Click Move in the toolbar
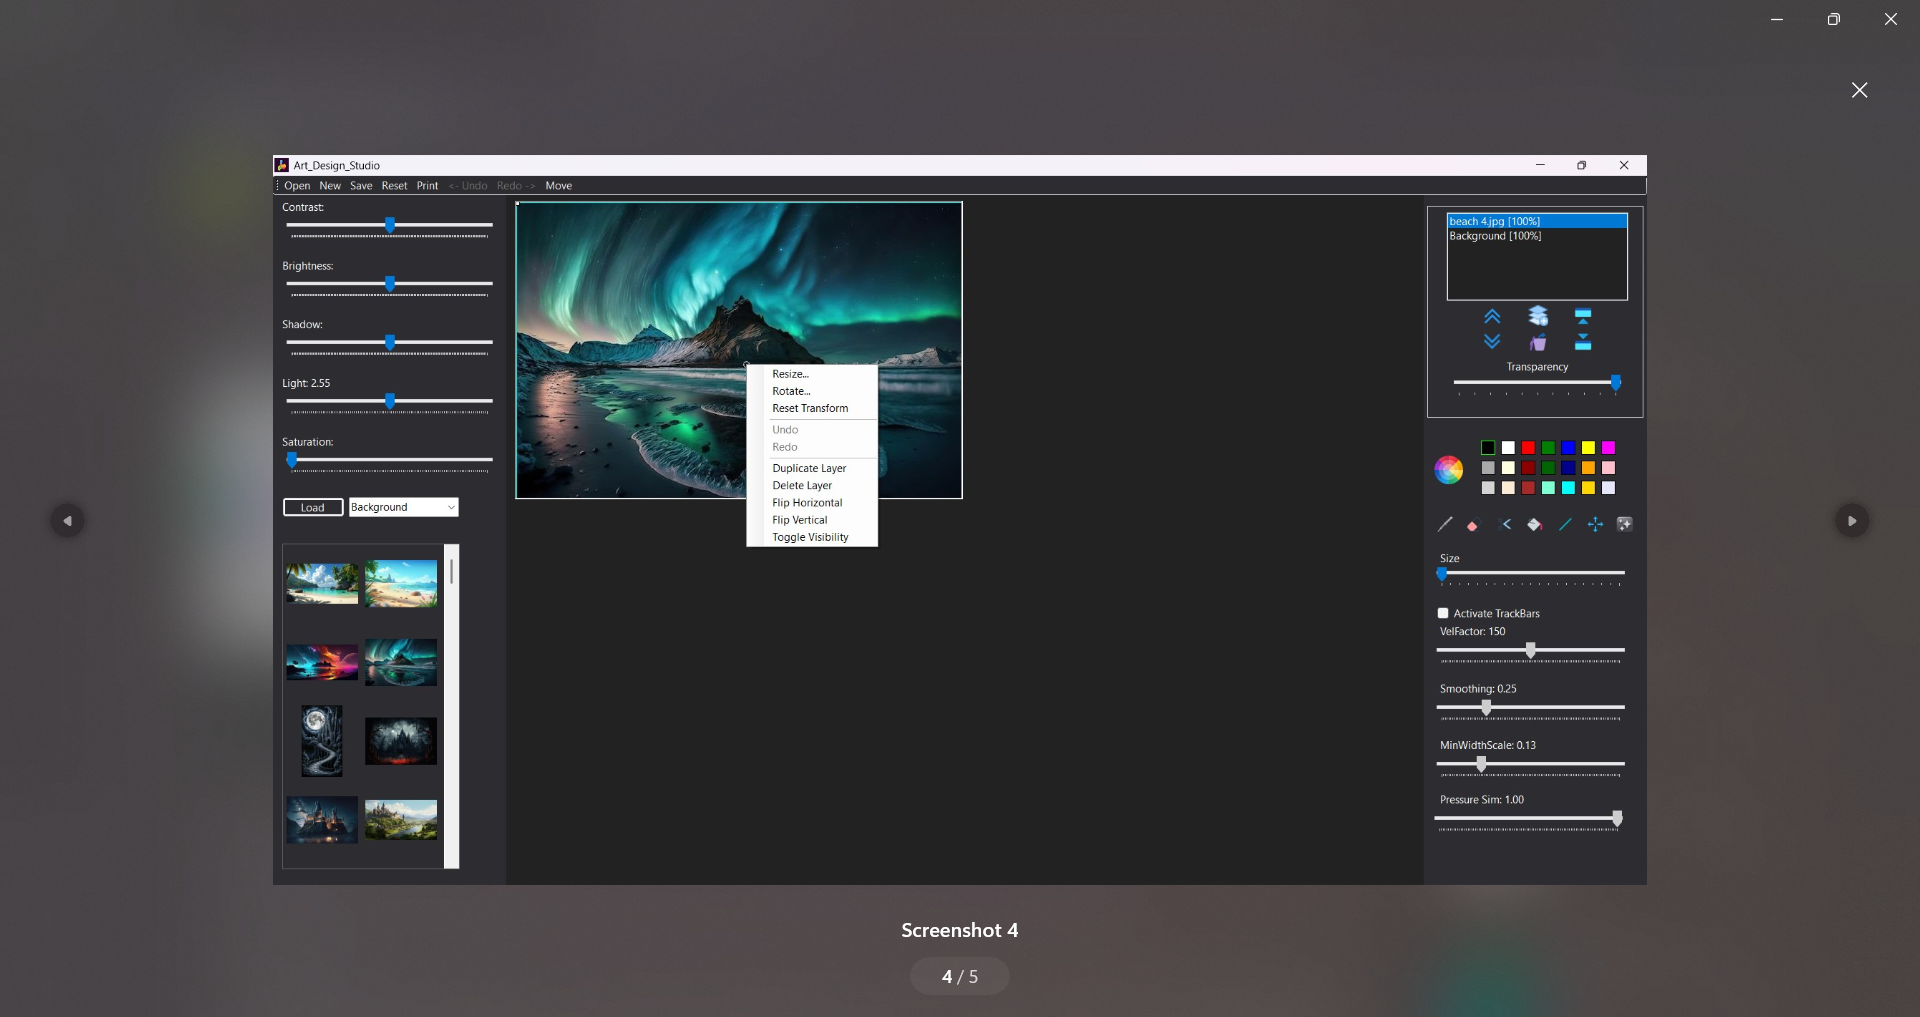1920x1017 pixels. pyautogui.click(x=559, y=186)
